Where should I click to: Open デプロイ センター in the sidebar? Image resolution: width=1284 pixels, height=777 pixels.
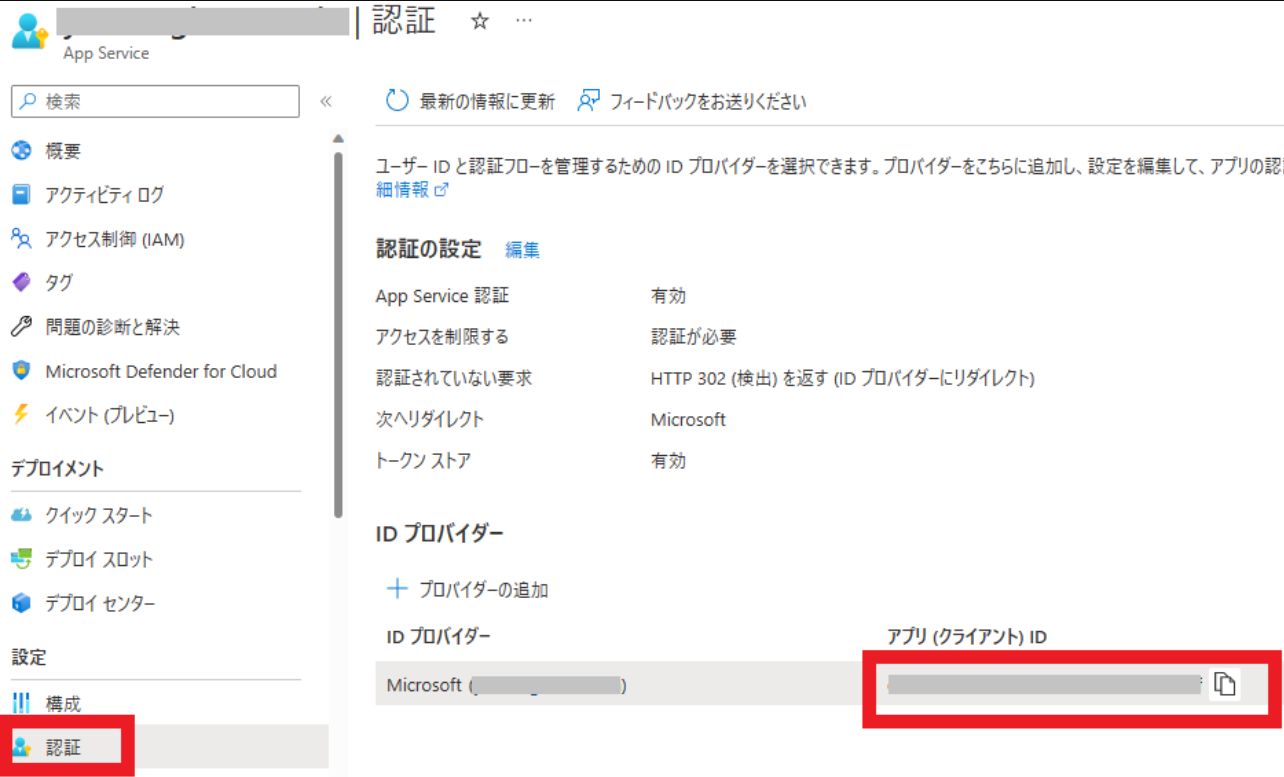click(x=100, y=603)
